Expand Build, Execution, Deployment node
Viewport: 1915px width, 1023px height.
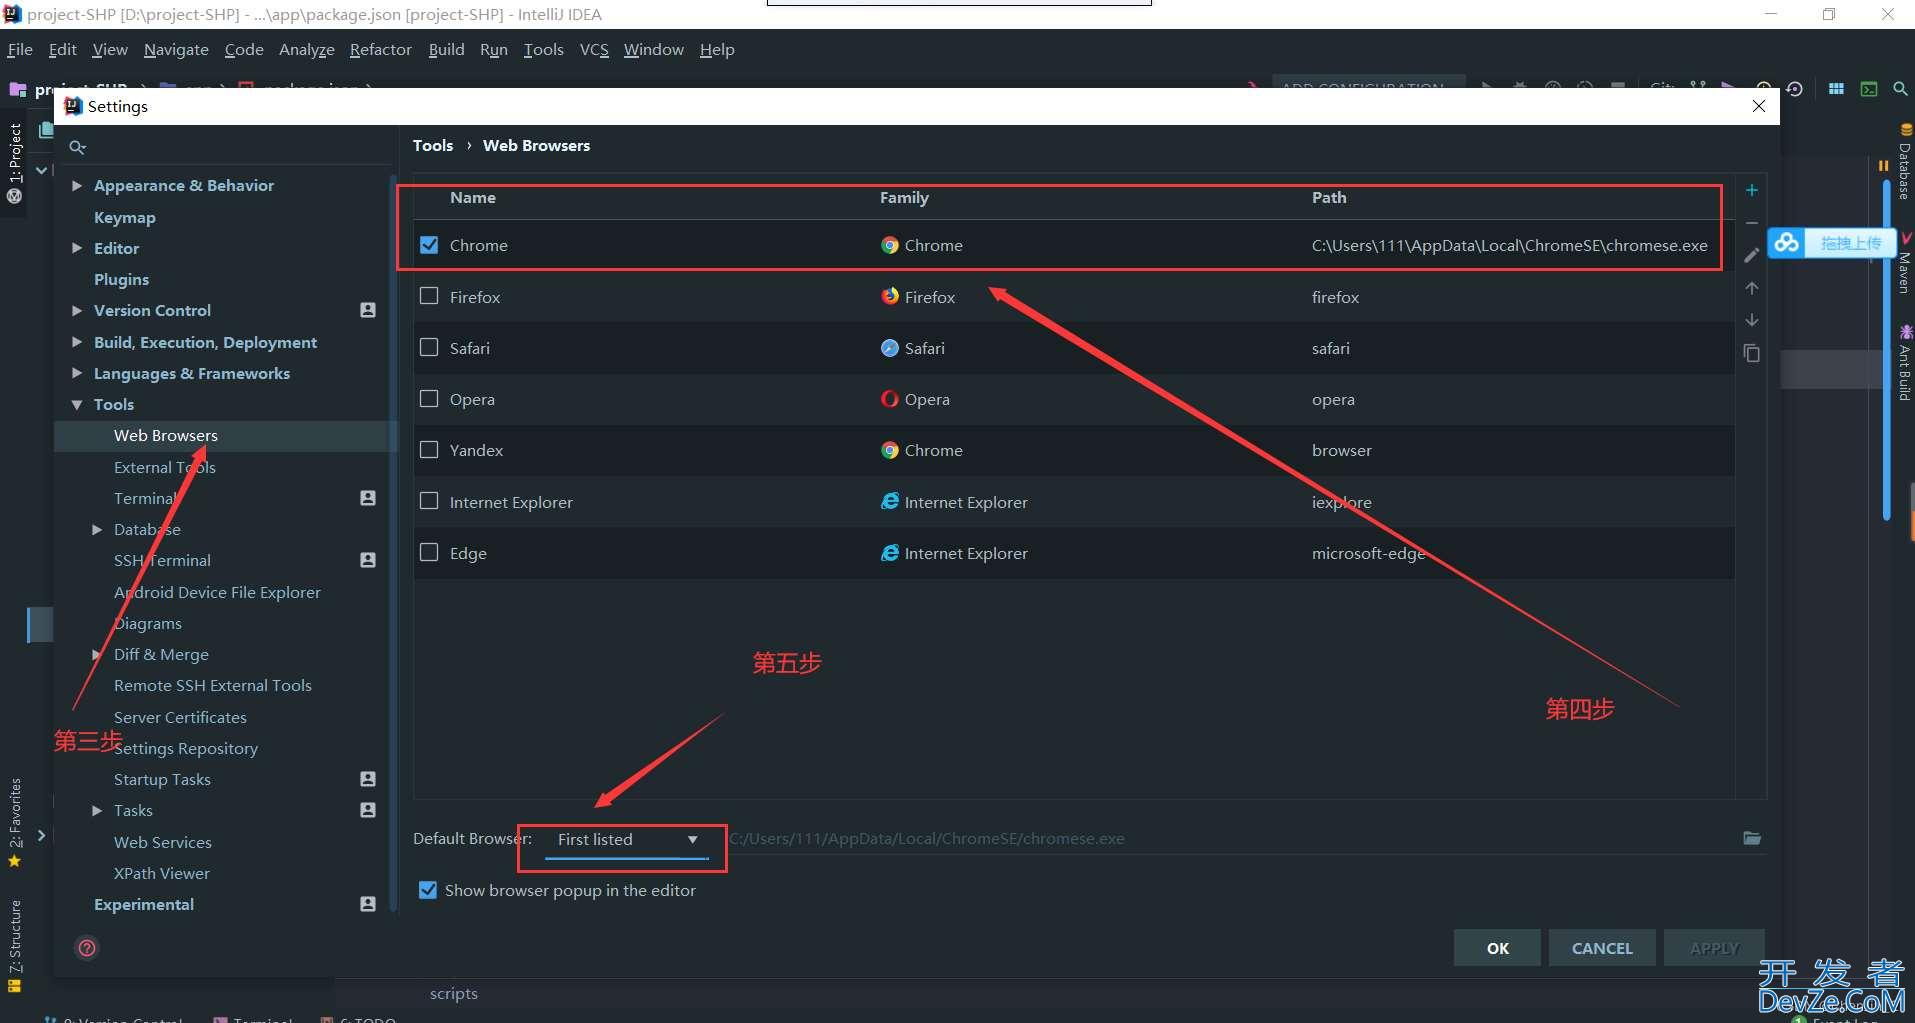click(x=77, y=342)
